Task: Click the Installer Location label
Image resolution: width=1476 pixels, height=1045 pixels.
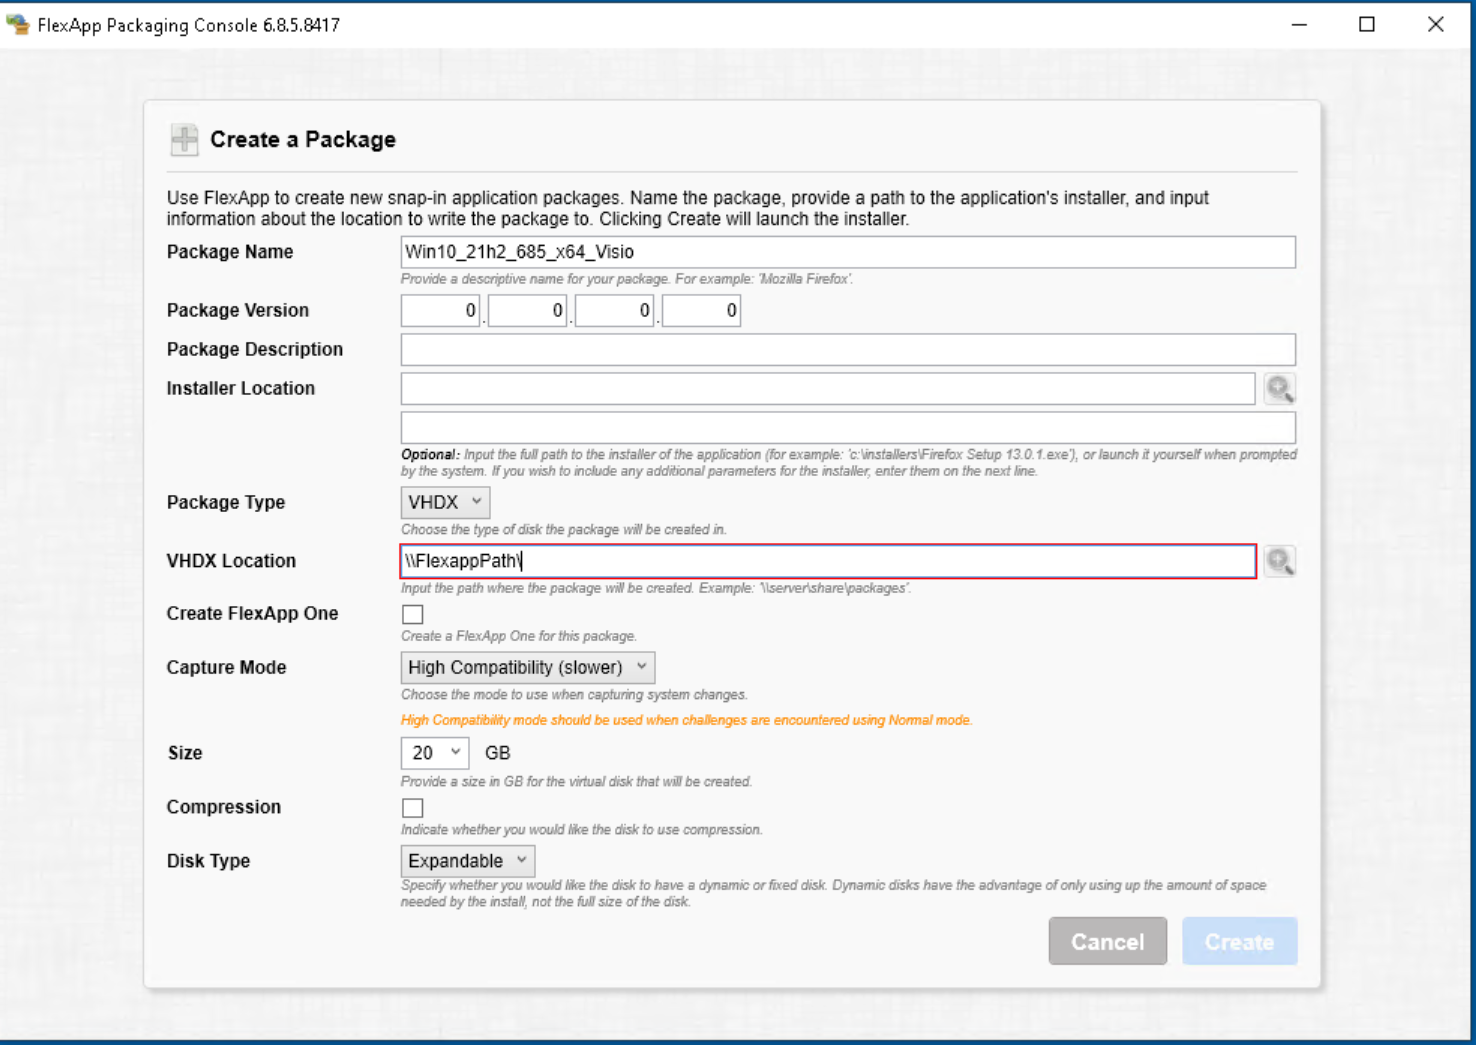Action: pyautogui.click(x=241, y=388)
